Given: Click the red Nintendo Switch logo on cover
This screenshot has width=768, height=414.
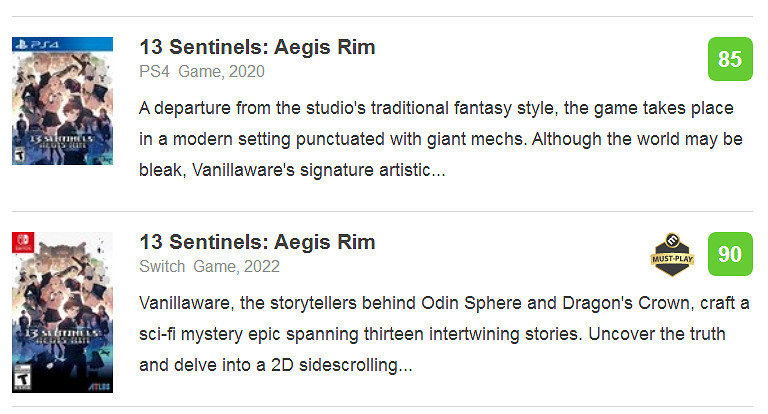Looking at the screenshot, I should 22,242.
